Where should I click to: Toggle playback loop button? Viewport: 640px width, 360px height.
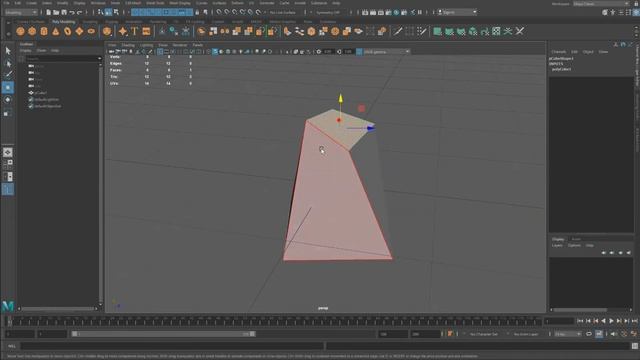point(589,334)
